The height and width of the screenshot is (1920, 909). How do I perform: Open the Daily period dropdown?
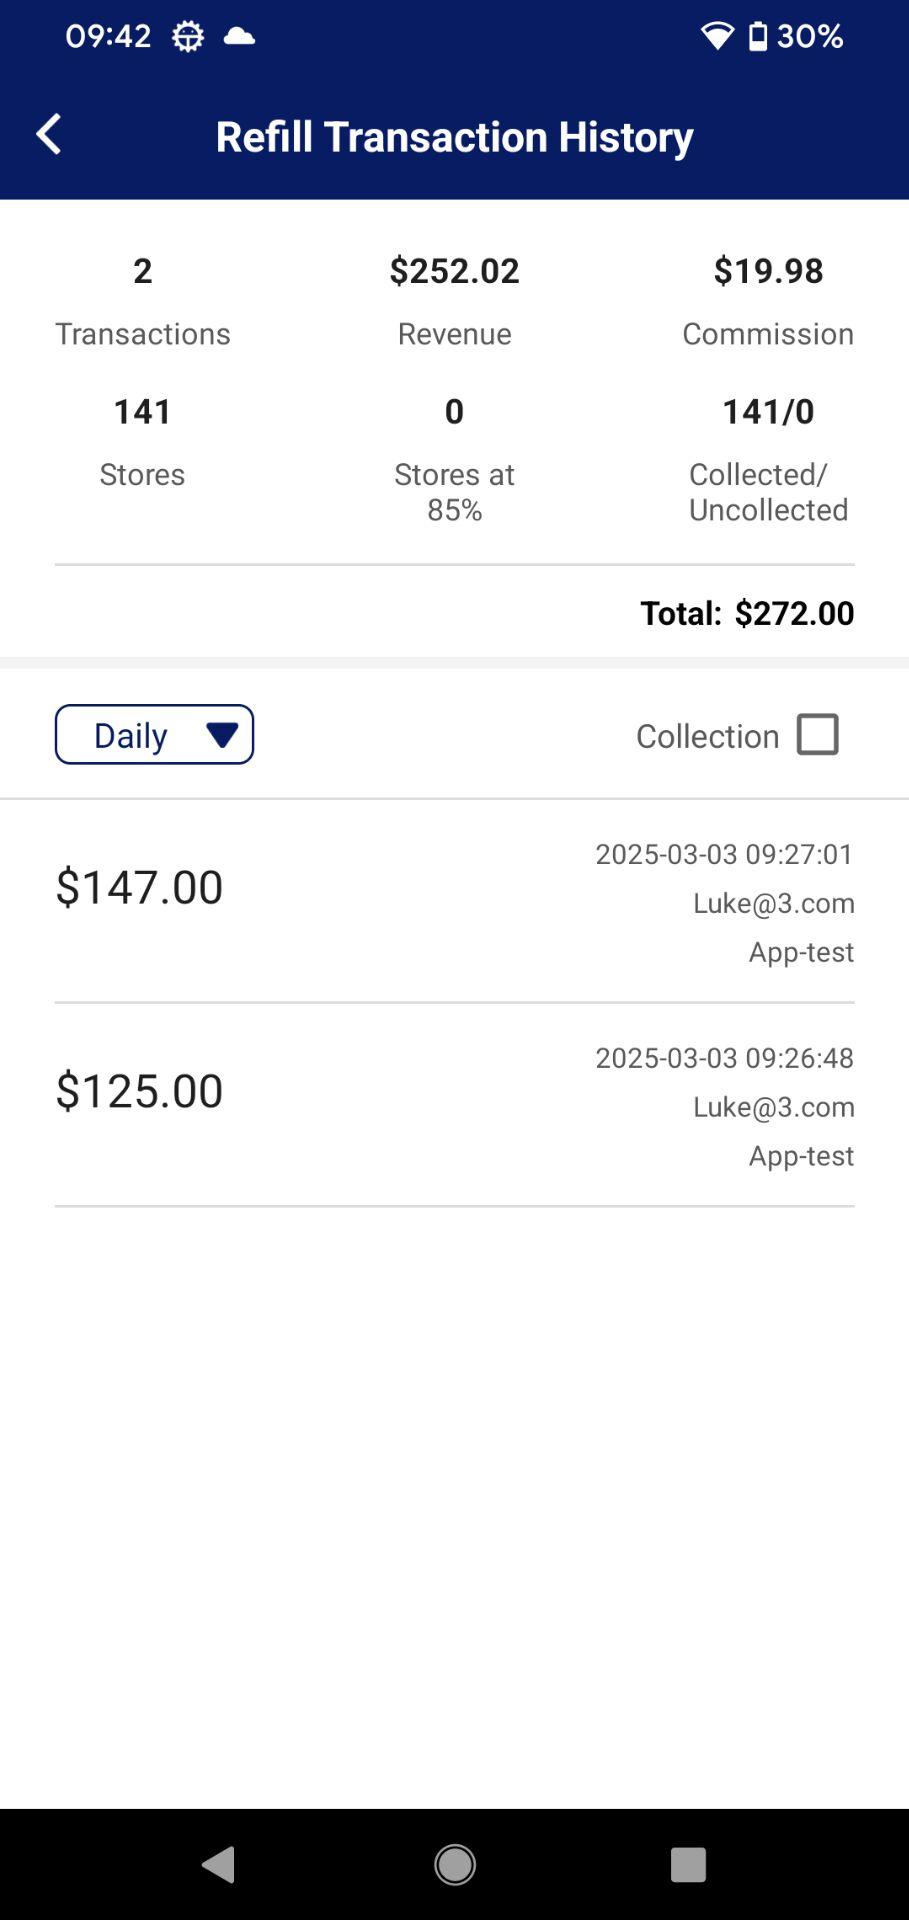click(154, 734)
